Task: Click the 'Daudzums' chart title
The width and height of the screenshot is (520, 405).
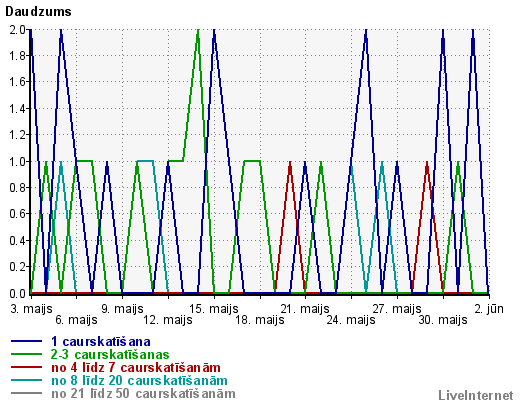Action: (x=38, y=12)
